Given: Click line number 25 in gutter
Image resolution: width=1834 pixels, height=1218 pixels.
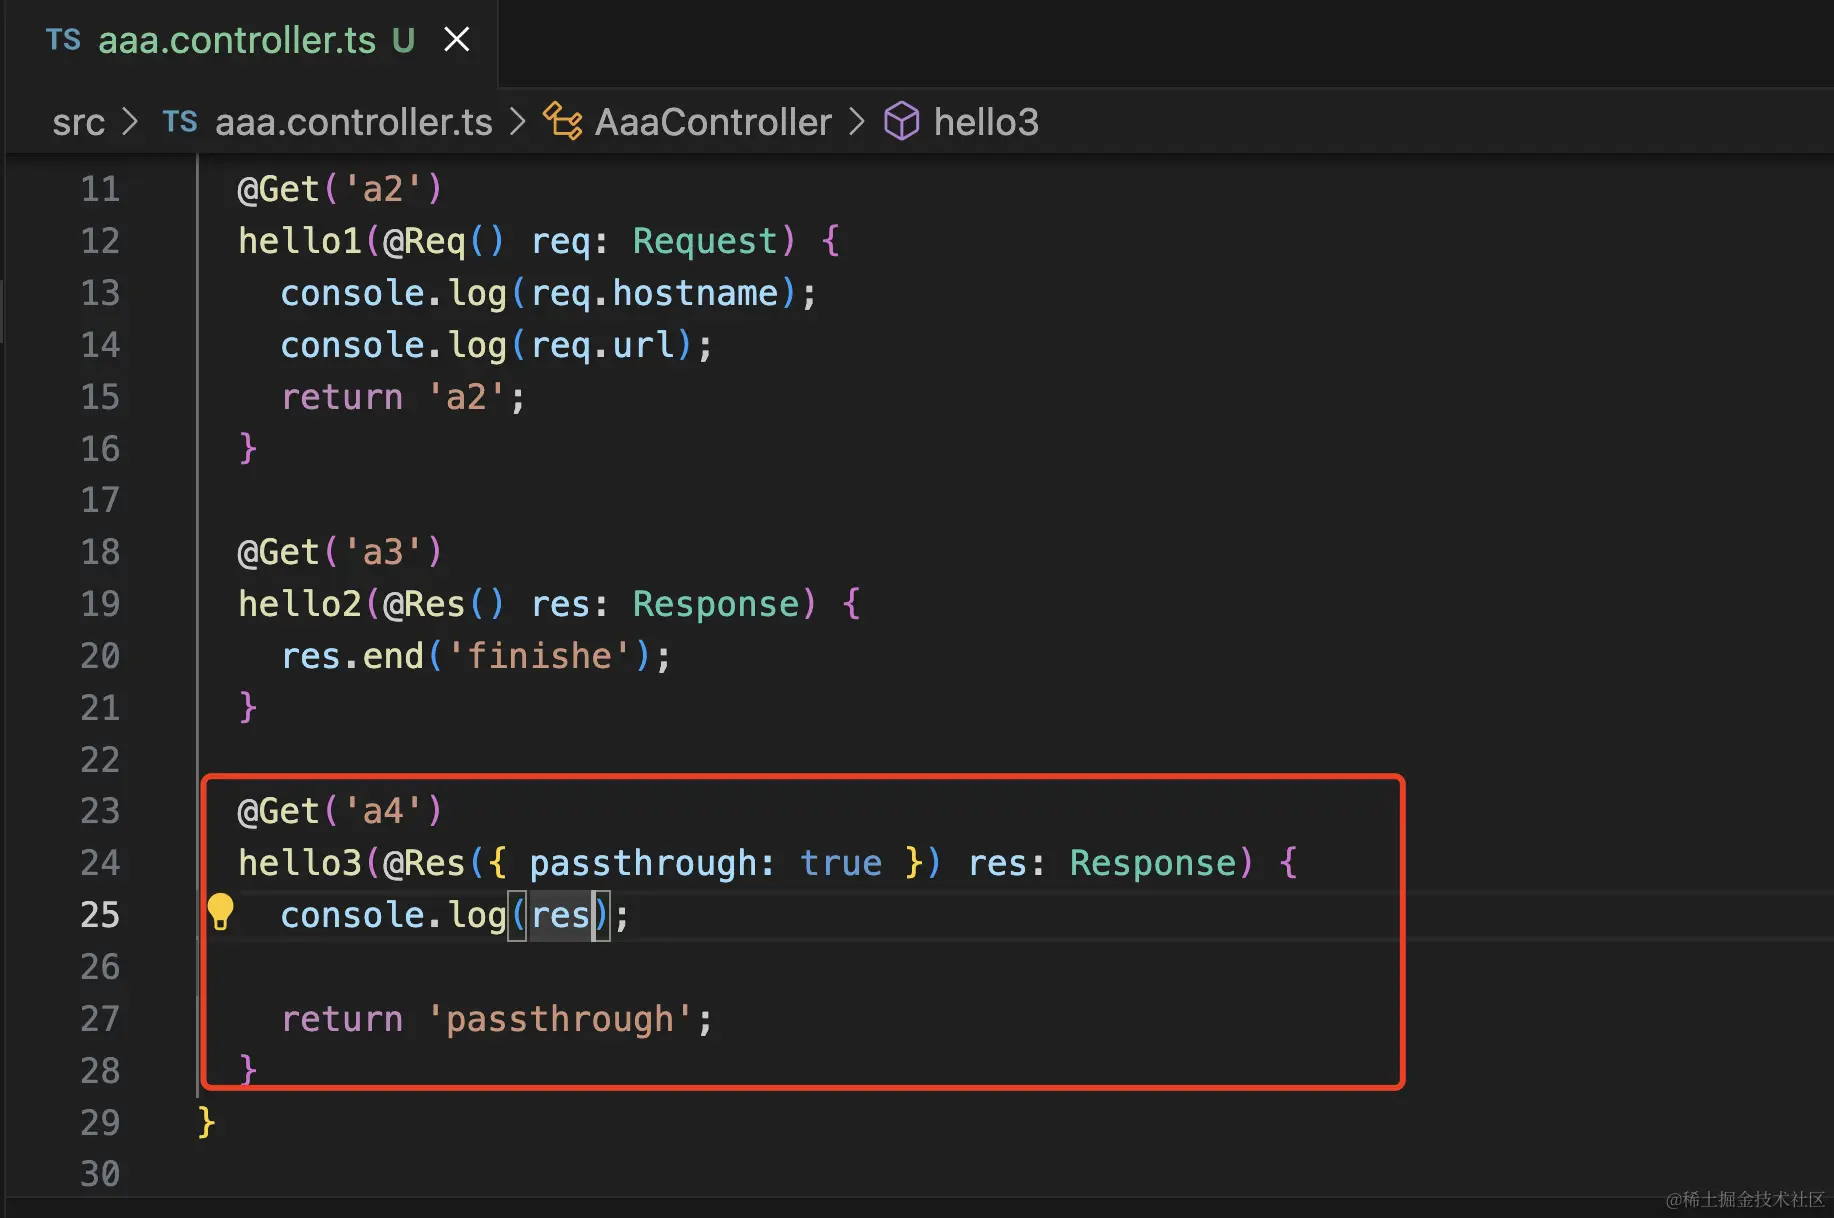Looking at the screenshot, I should [x=100, y=915].
